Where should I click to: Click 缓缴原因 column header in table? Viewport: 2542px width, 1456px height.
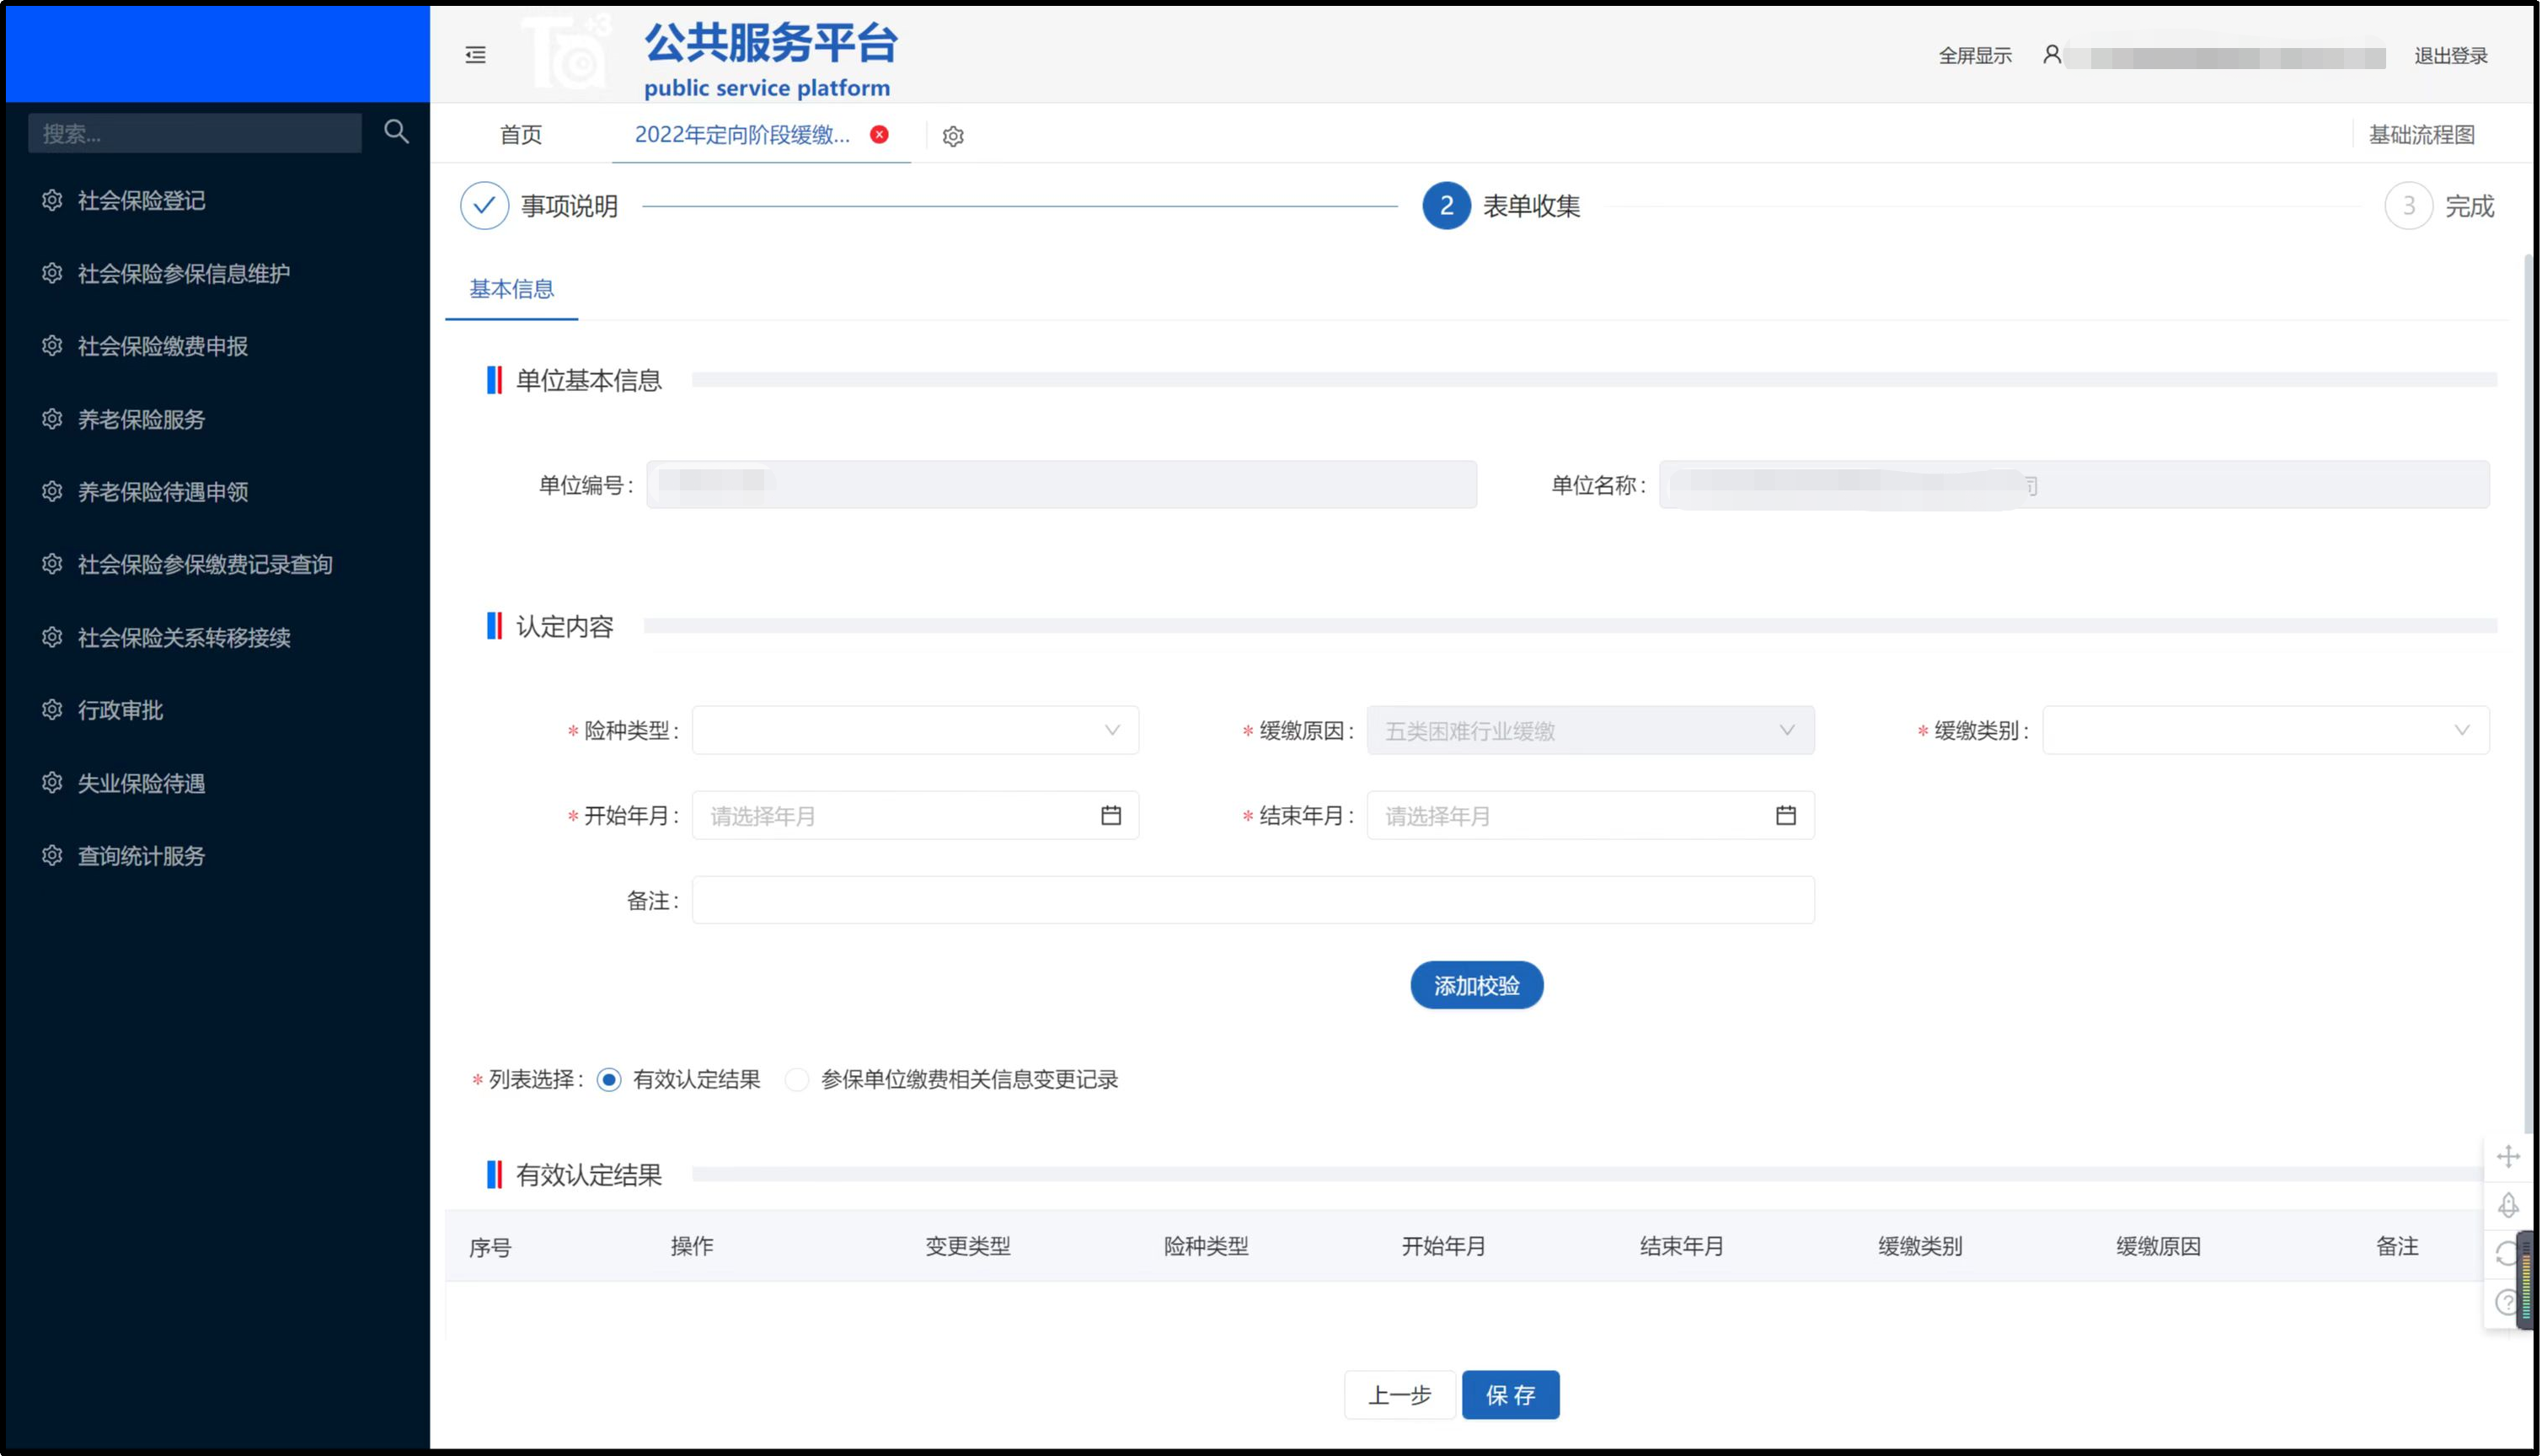pyautogui.click(x=2158, y=1246)
